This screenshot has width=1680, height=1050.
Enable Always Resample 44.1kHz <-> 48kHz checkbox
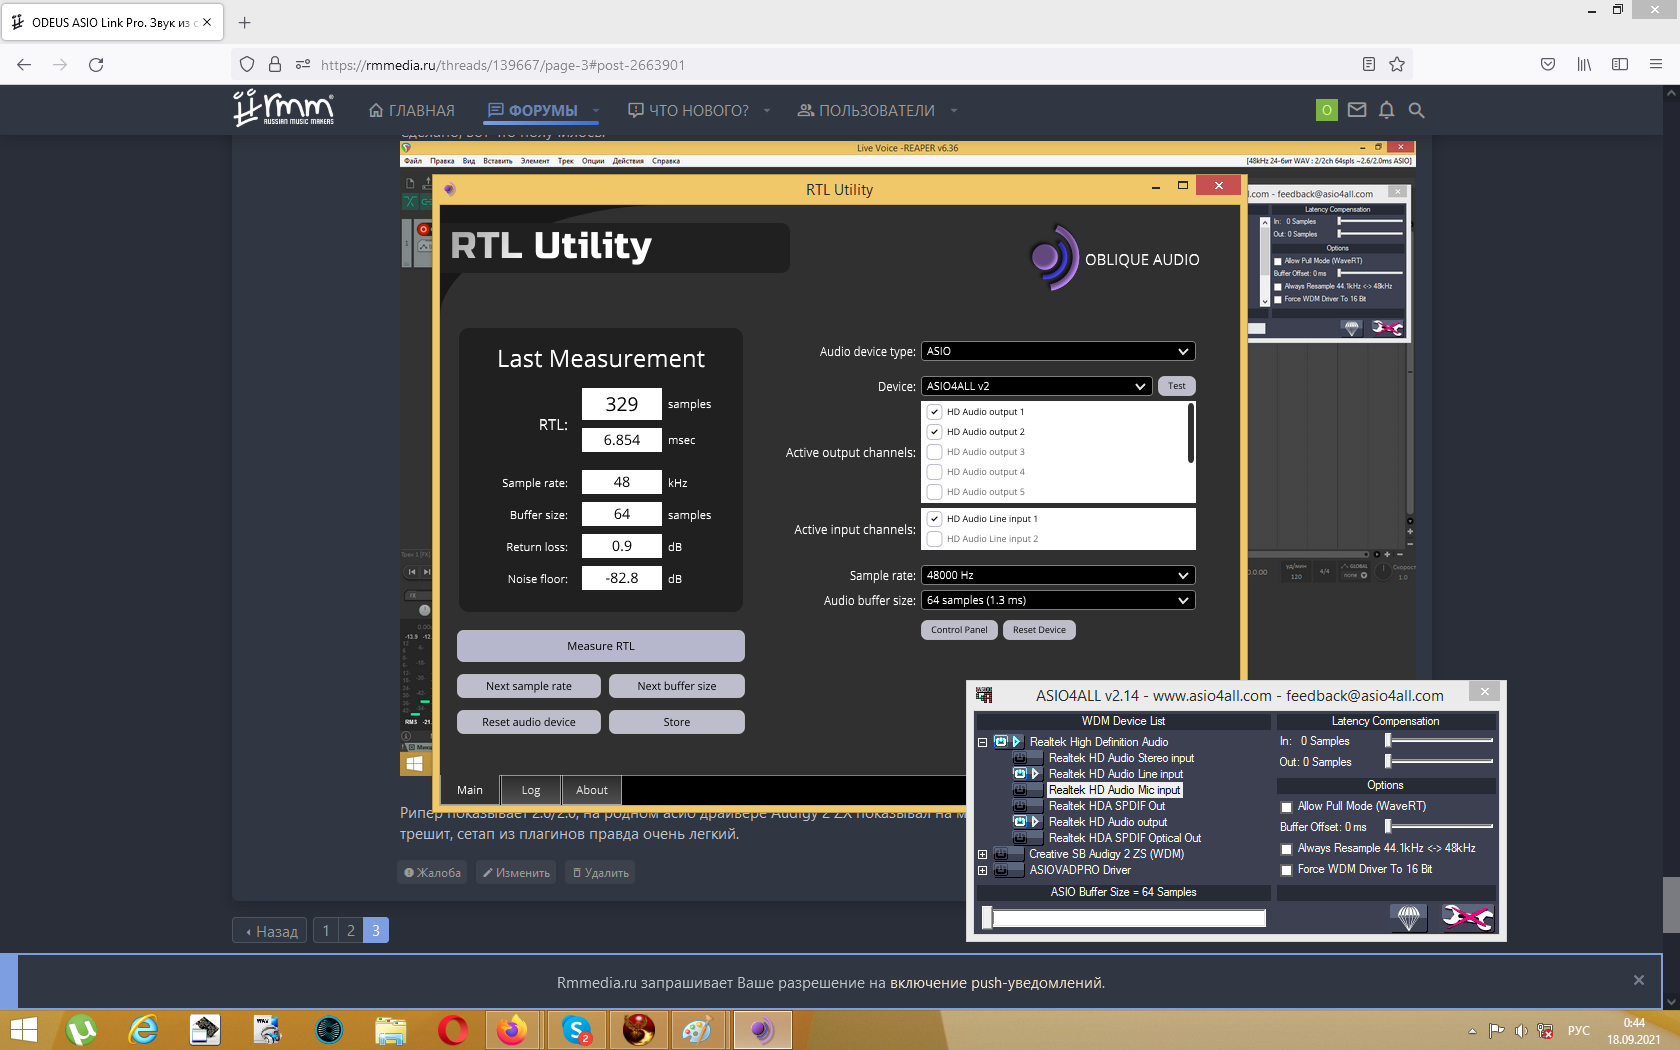(x=1287, y=849)
